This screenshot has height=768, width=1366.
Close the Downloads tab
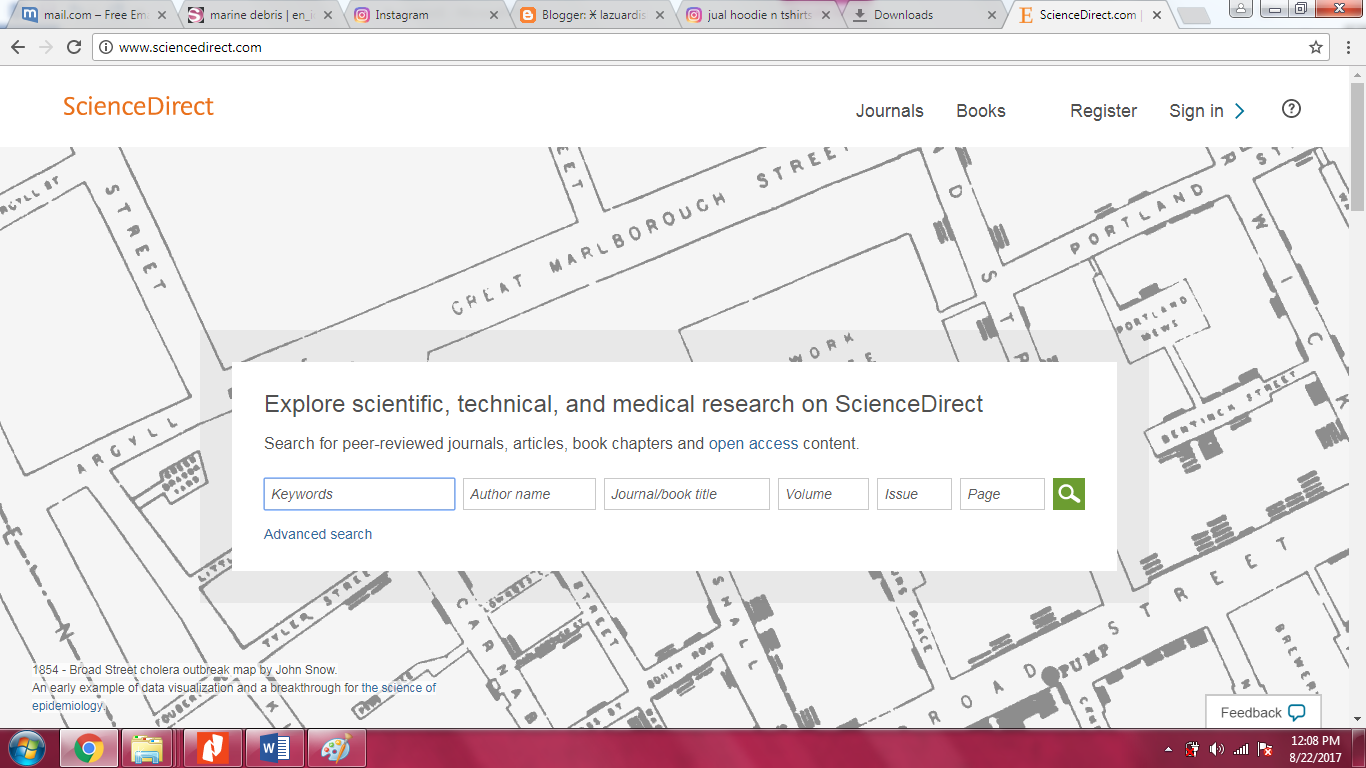pyautogui.click(x=992, y=15)
